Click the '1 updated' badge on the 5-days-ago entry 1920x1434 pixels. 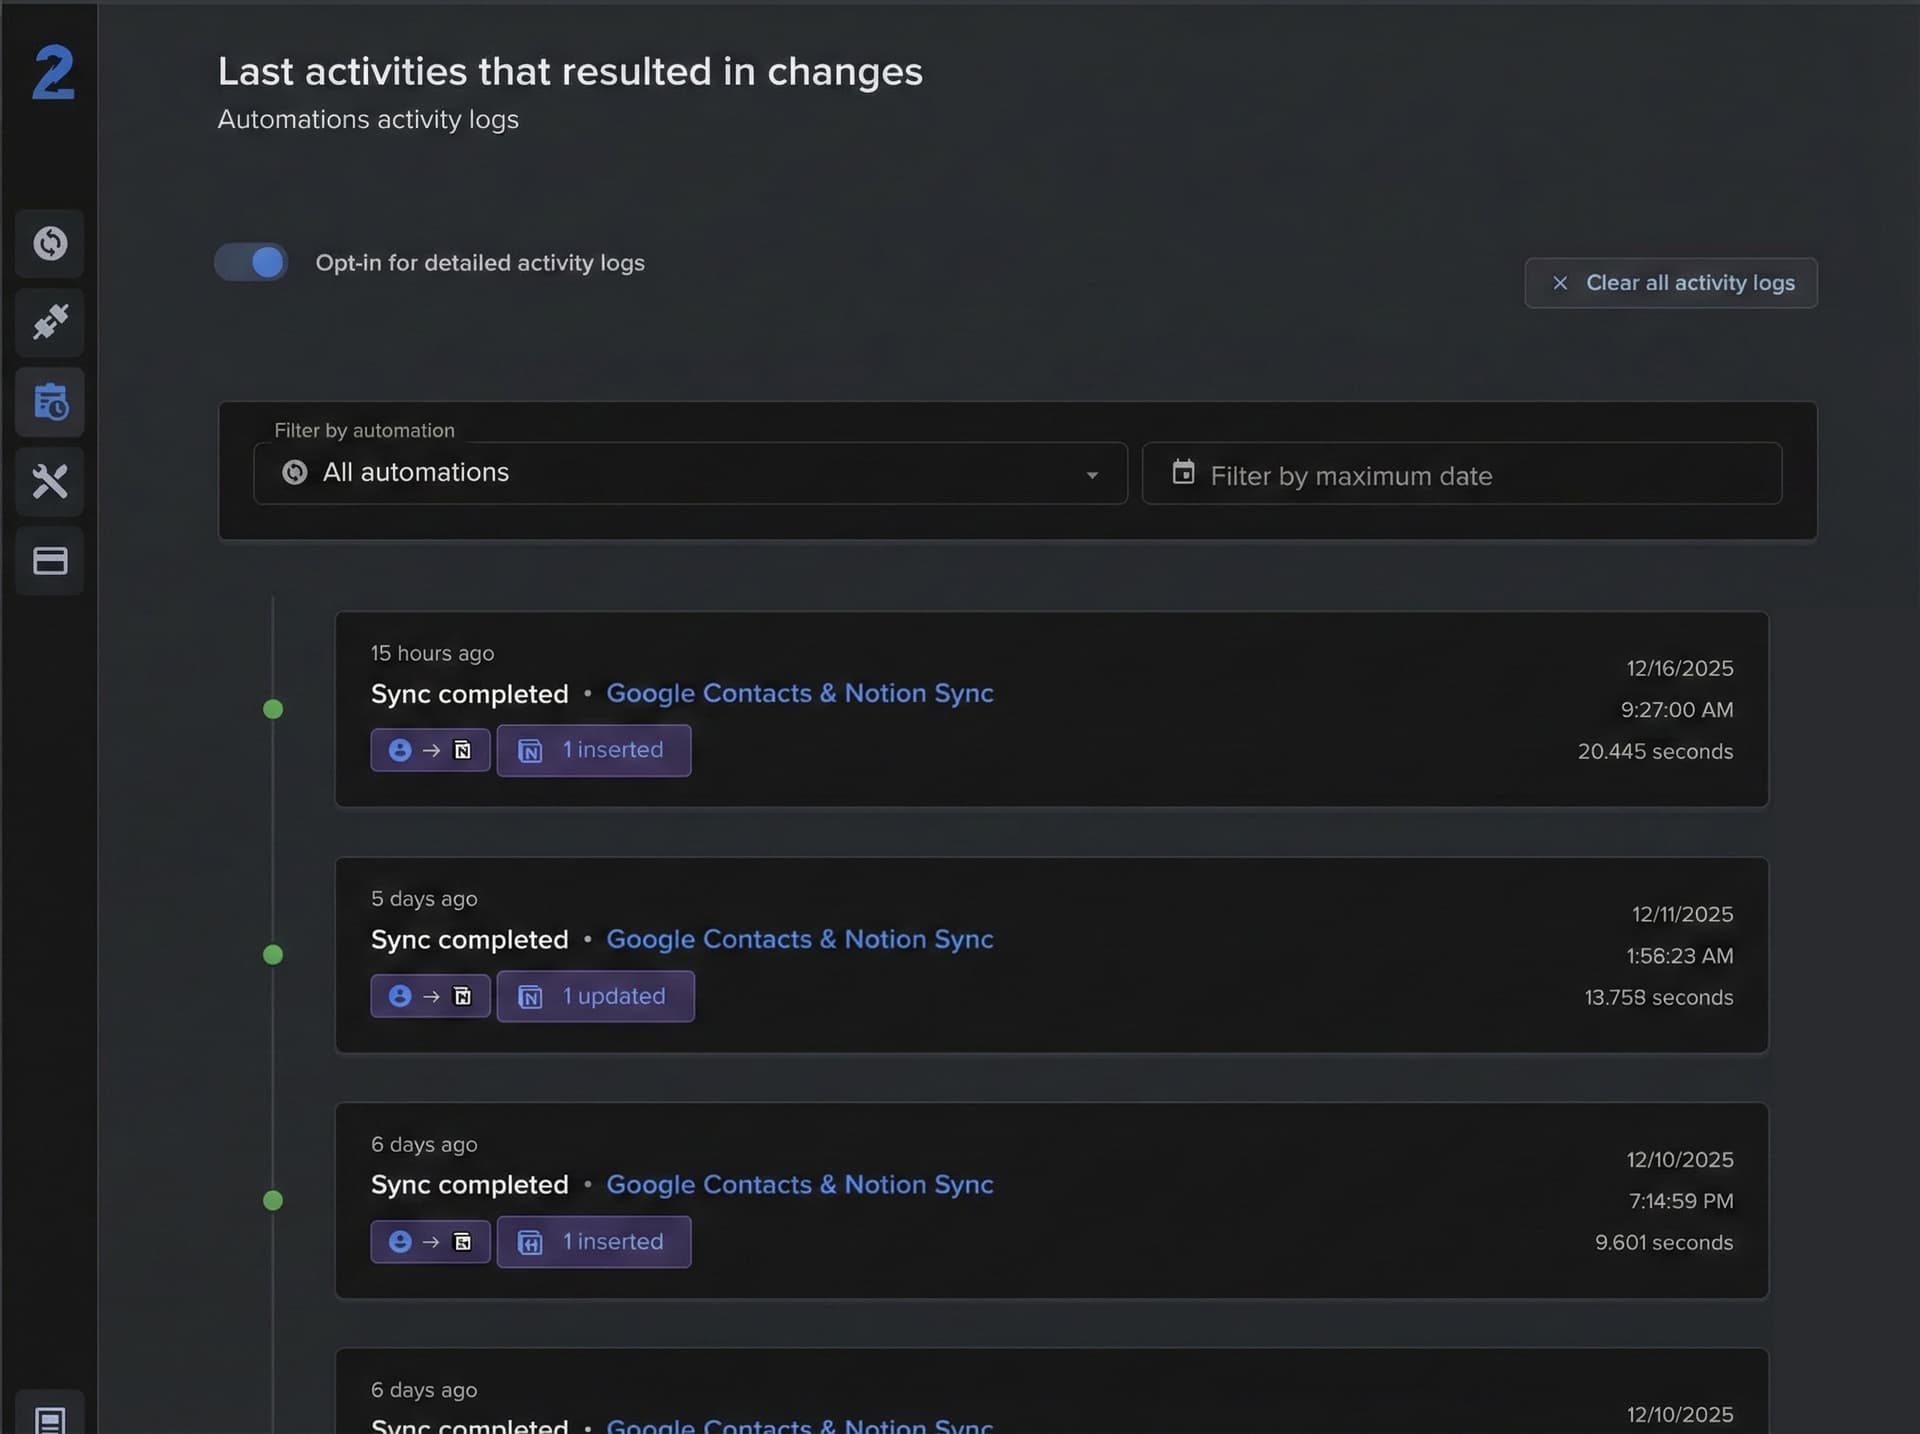click(595, 996)
